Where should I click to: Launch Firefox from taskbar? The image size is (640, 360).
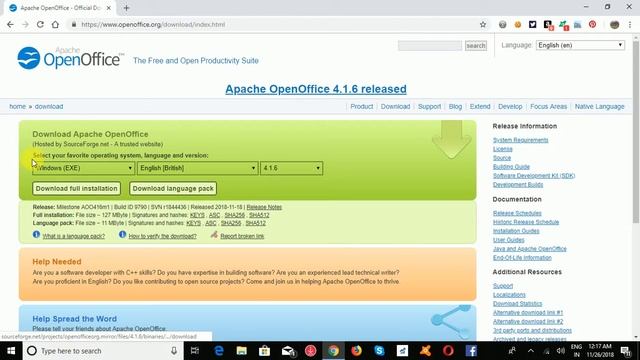[x=356, y=351]
